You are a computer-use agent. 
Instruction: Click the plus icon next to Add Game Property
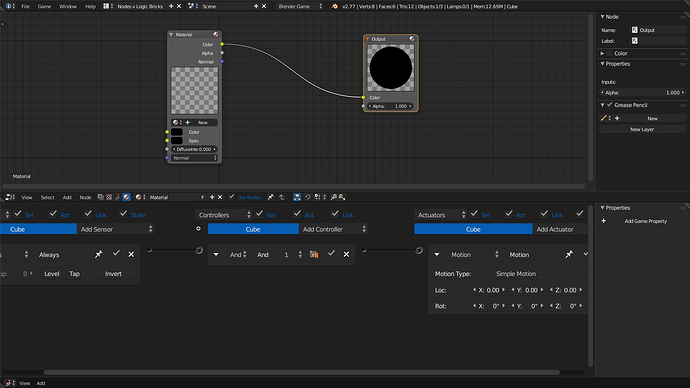click(604, 221)
